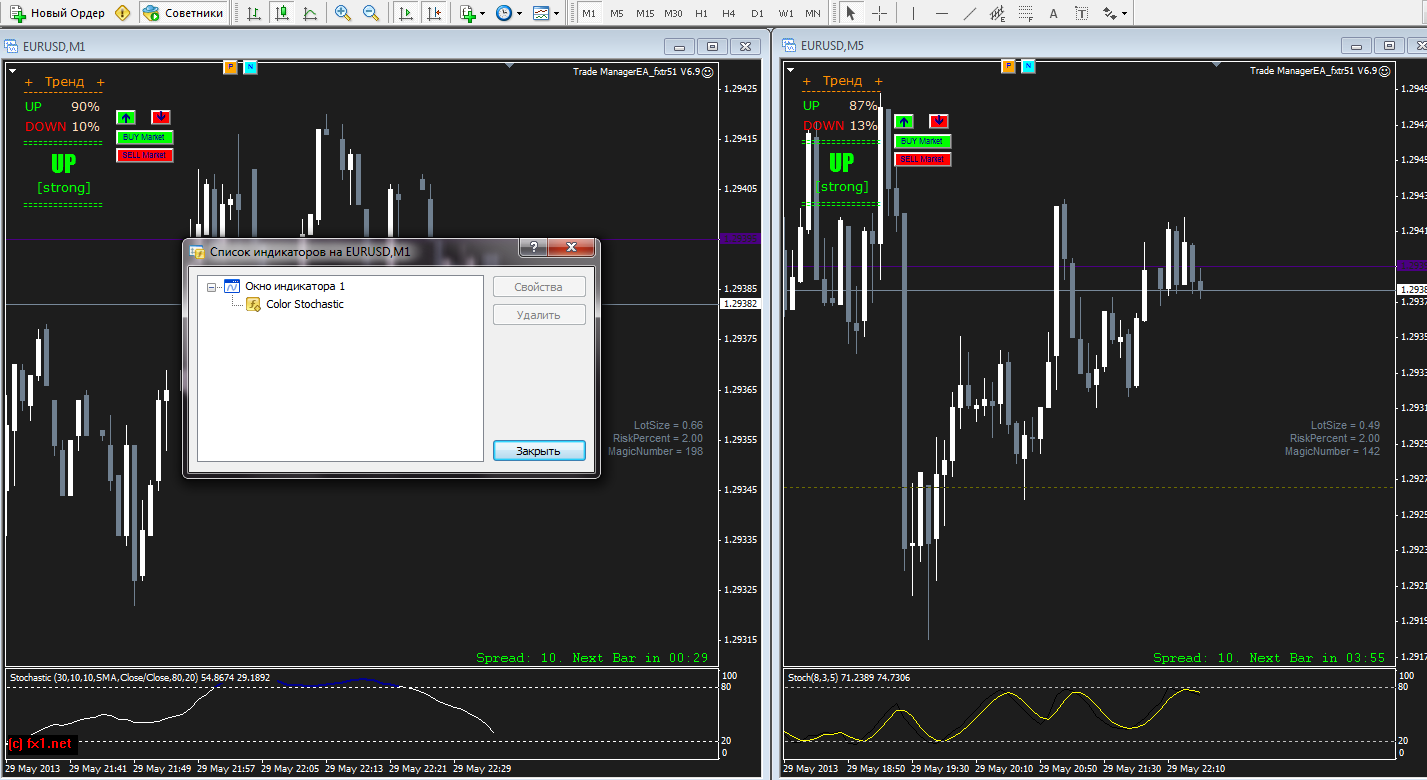Click the Stochastic (30,10,10,SMA) indicator label
The height and width of the screenshot is (780, 1427).
(139, 678)
